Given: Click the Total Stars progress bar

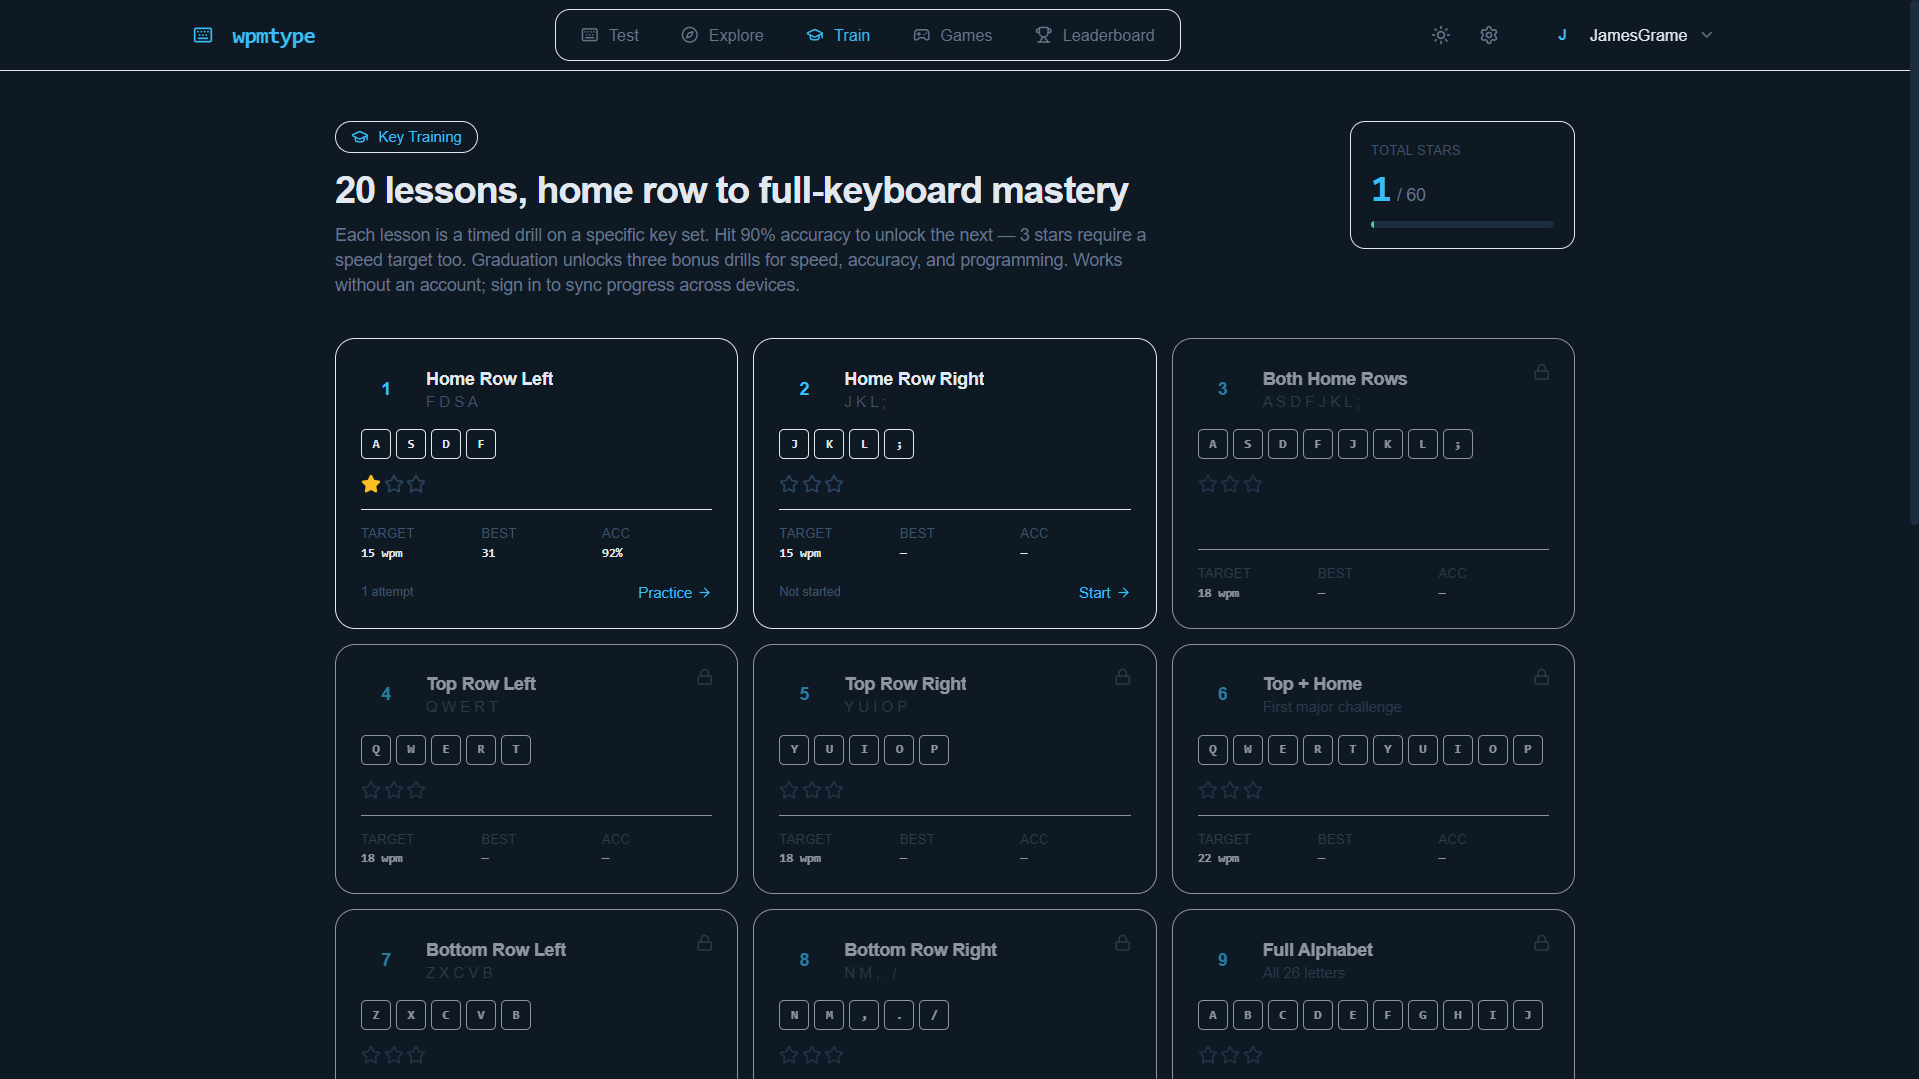Looking at the screenshot, I should point(1462,225).
